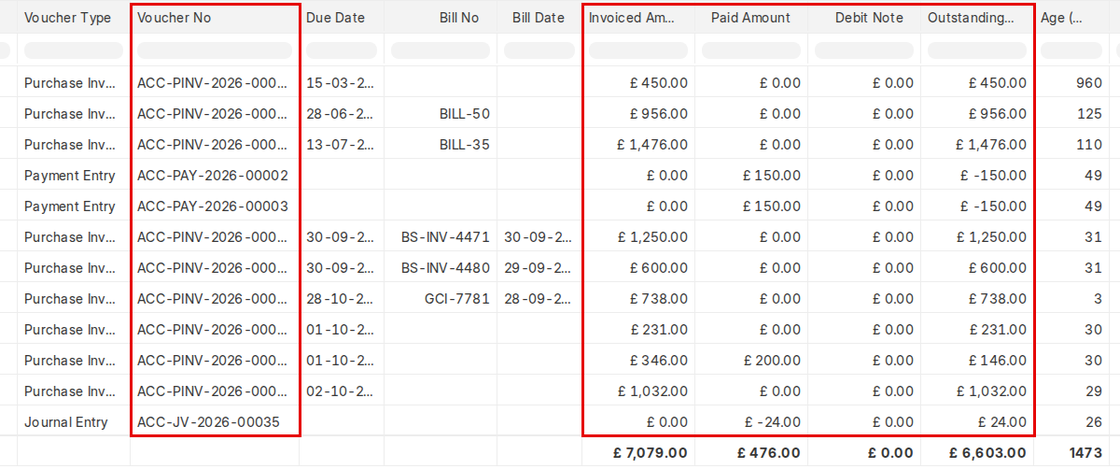Click the Bill No column header
Screen dimensions: 1120x469
[x=441, y=18]
